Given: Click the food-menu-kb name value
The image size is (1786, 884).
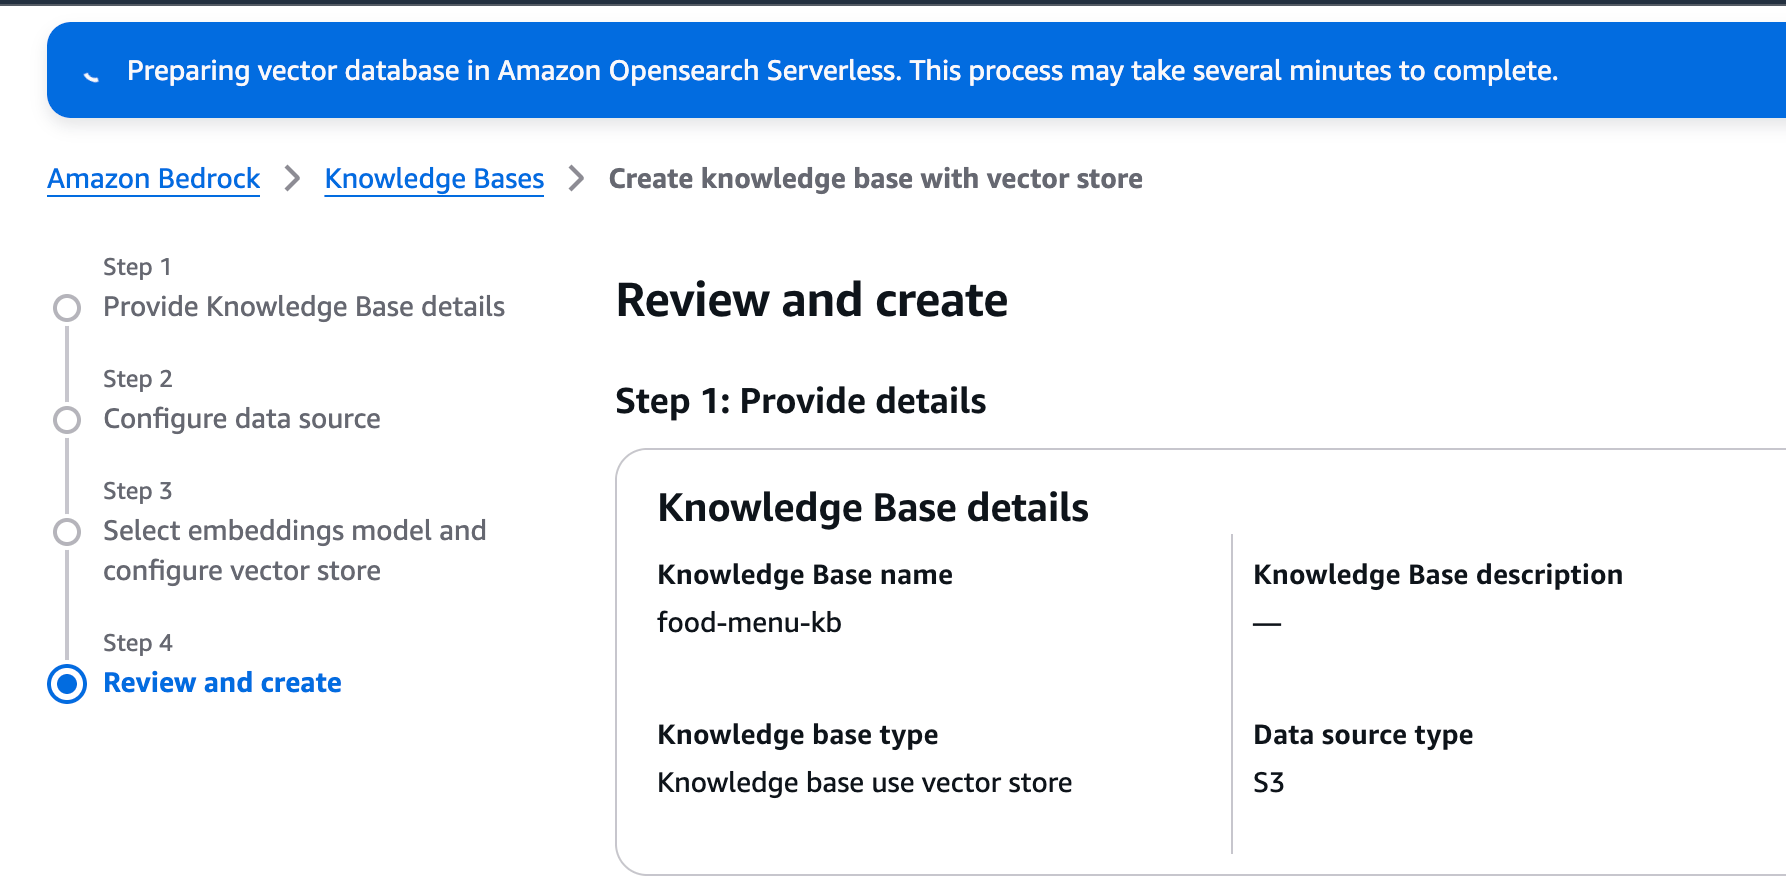Looking at the screenshot, I should pyautogui.click(x=749, y=623).
